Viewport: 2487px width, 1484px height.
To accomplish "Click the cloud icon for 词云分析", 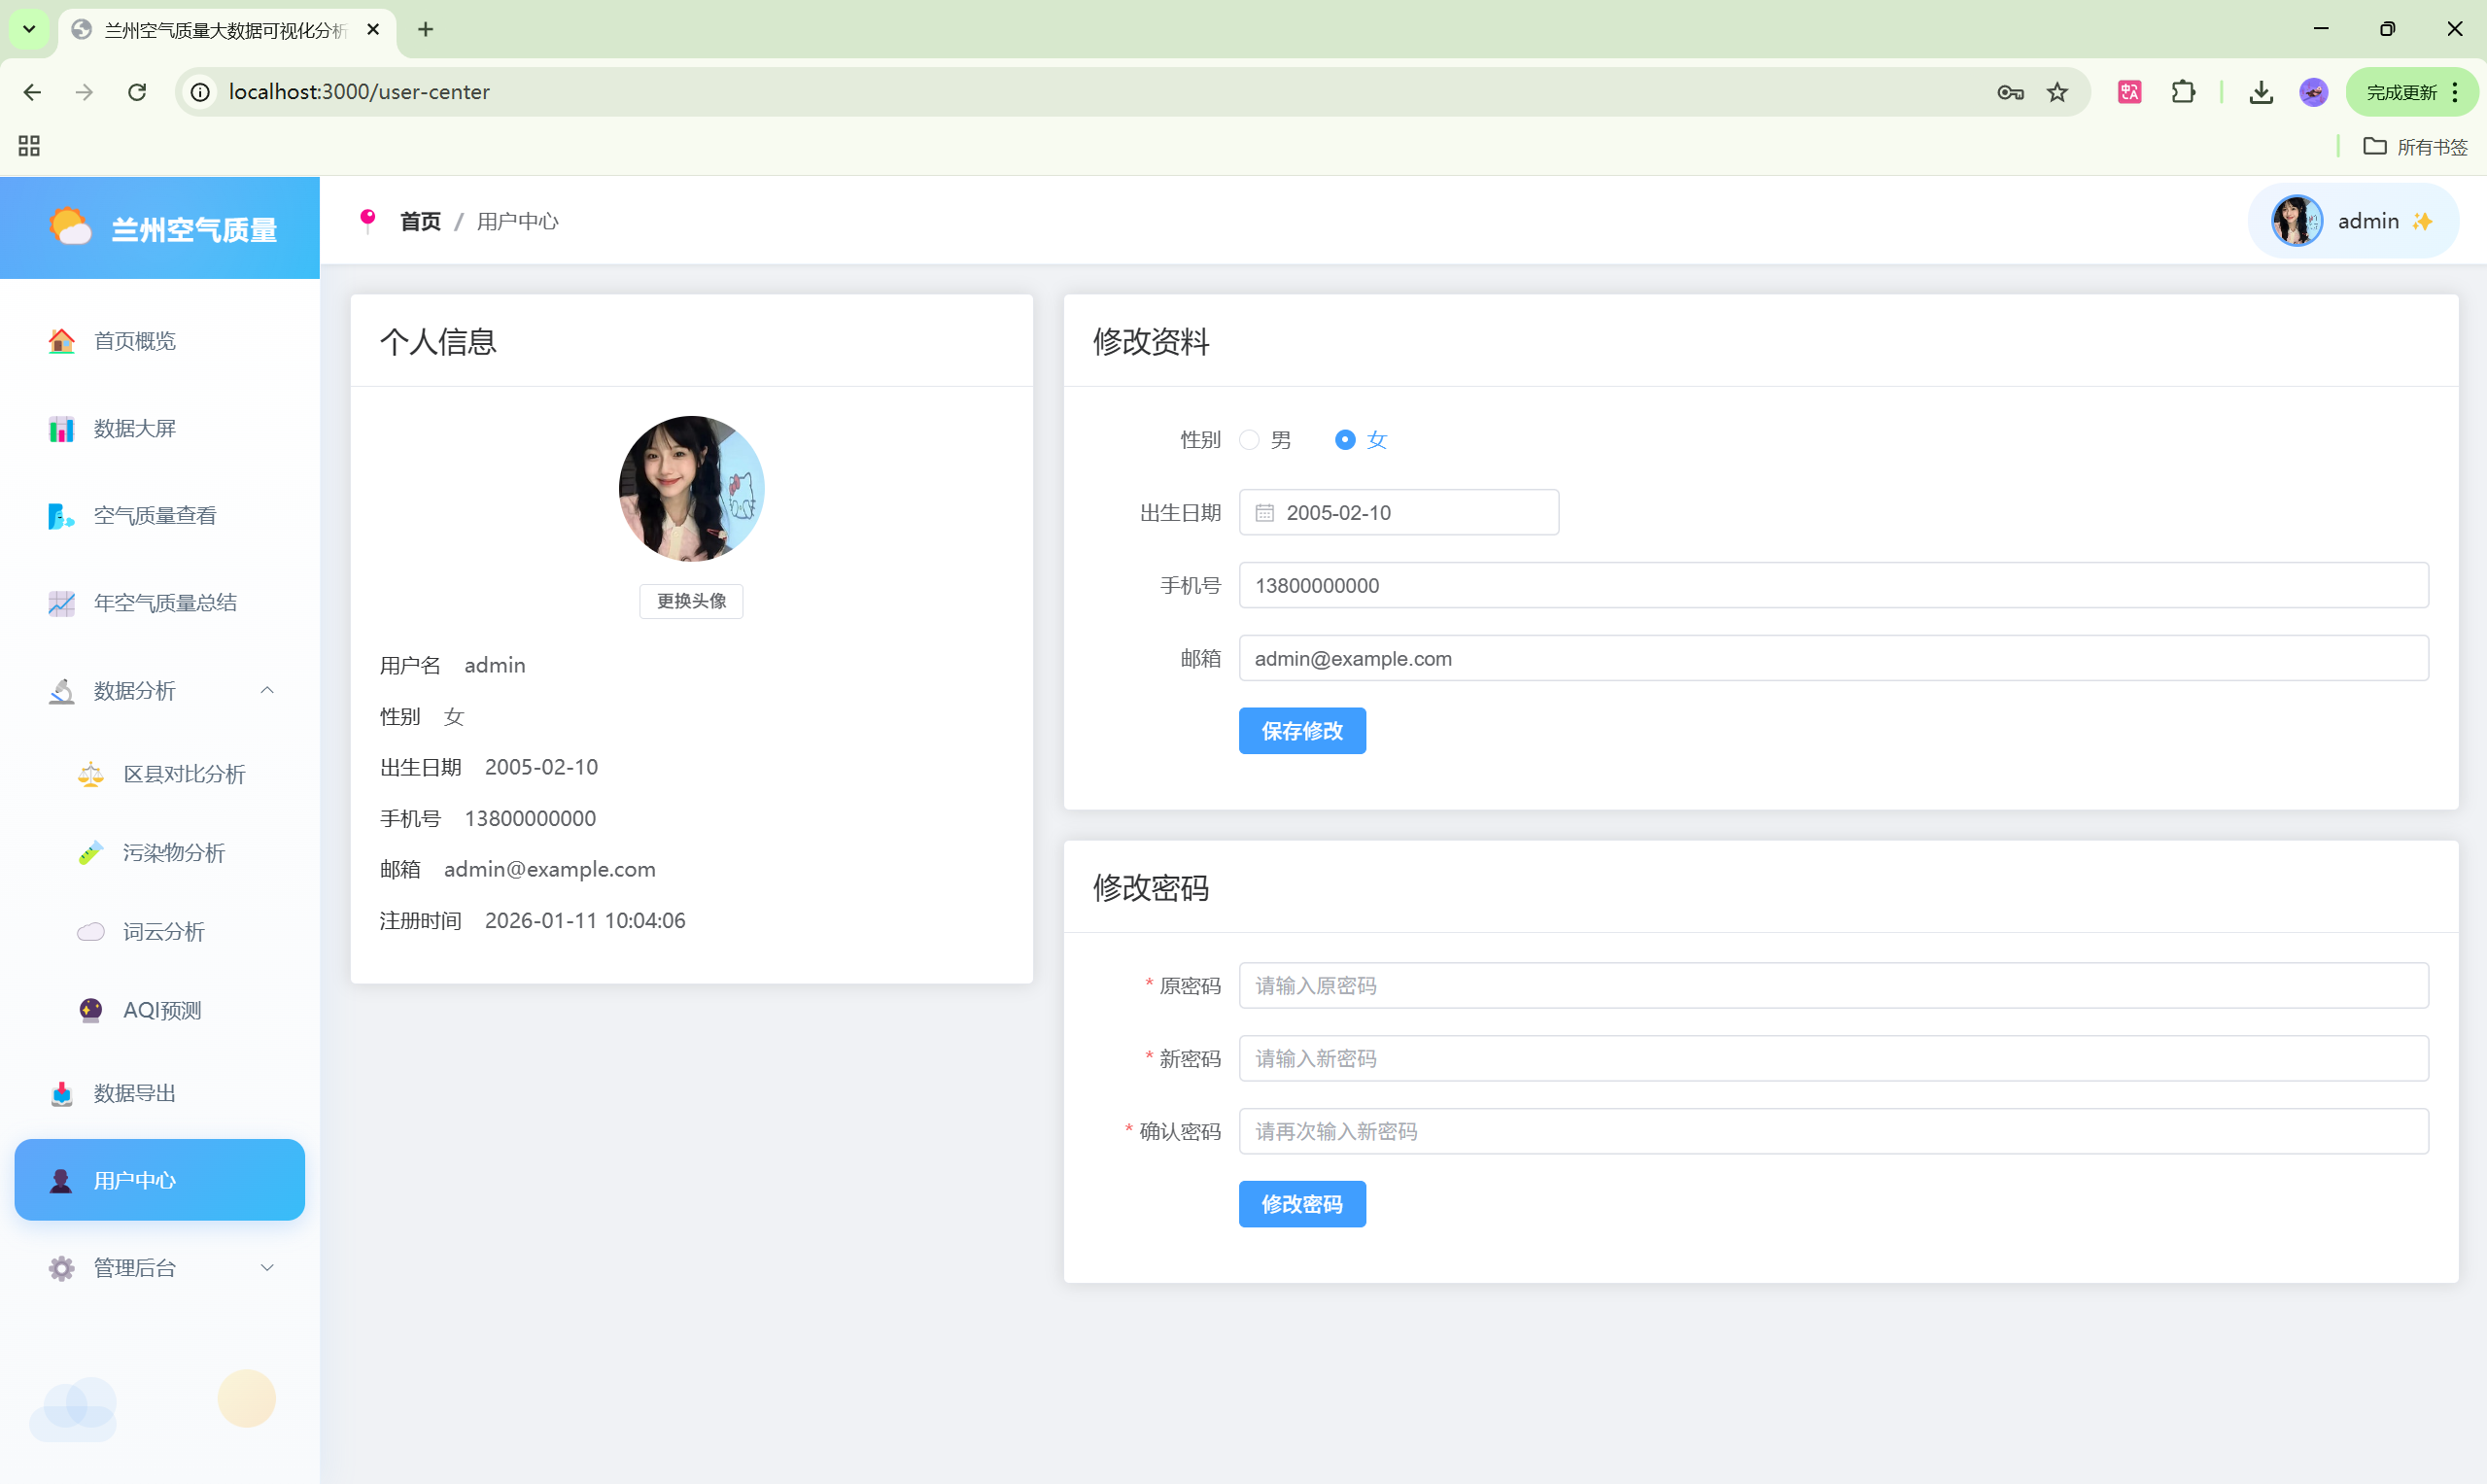I will pos(91,932).
